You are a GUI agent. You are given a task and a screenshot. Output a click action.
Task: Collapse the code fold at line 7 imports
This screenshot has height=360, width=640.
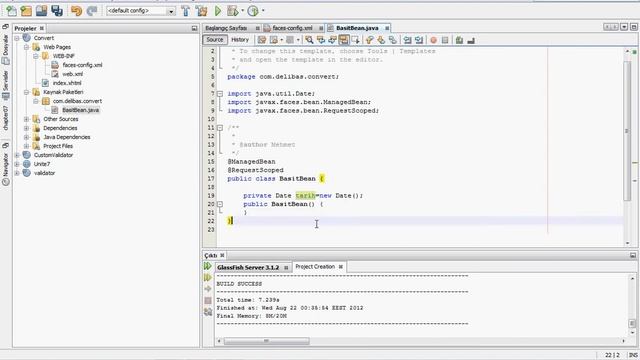click(x=220, y=94)
